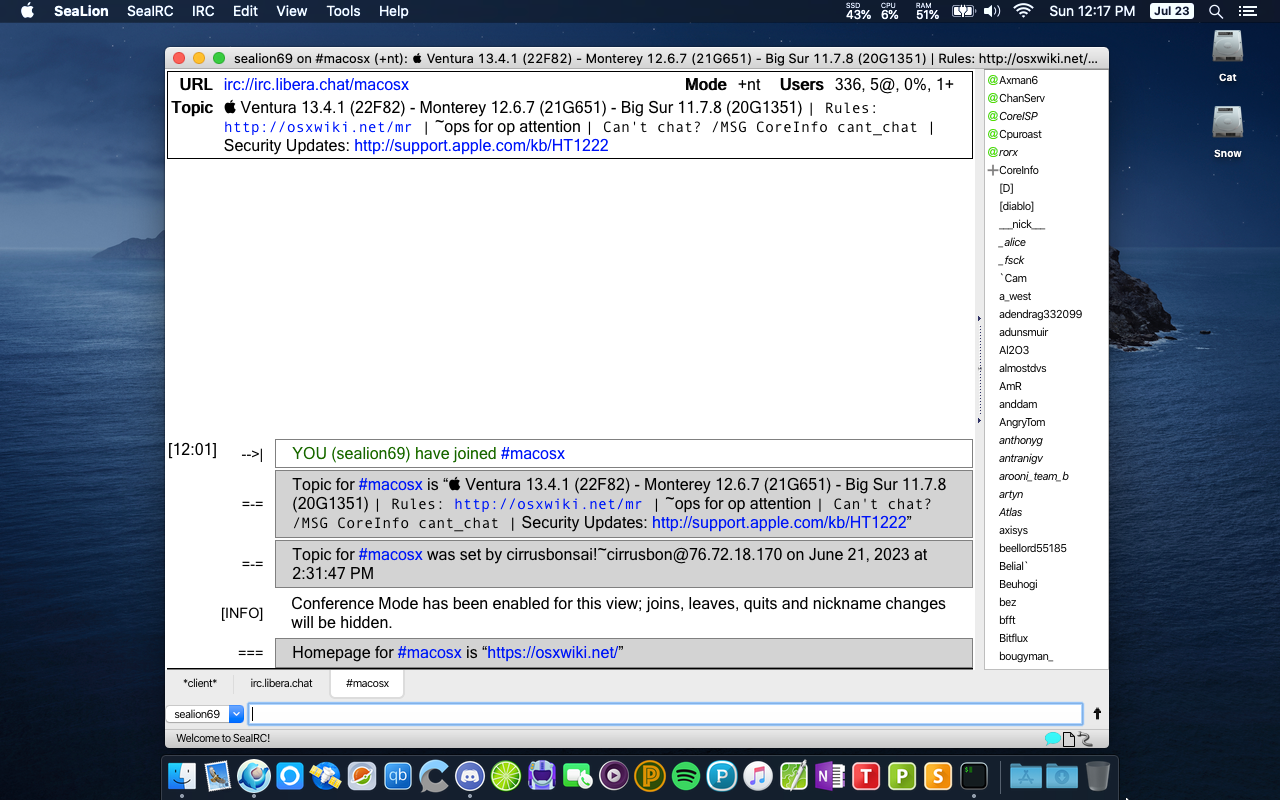Open Spotlight search in menu bar
The image size is (1280, 800).
tap(1216, 11)
